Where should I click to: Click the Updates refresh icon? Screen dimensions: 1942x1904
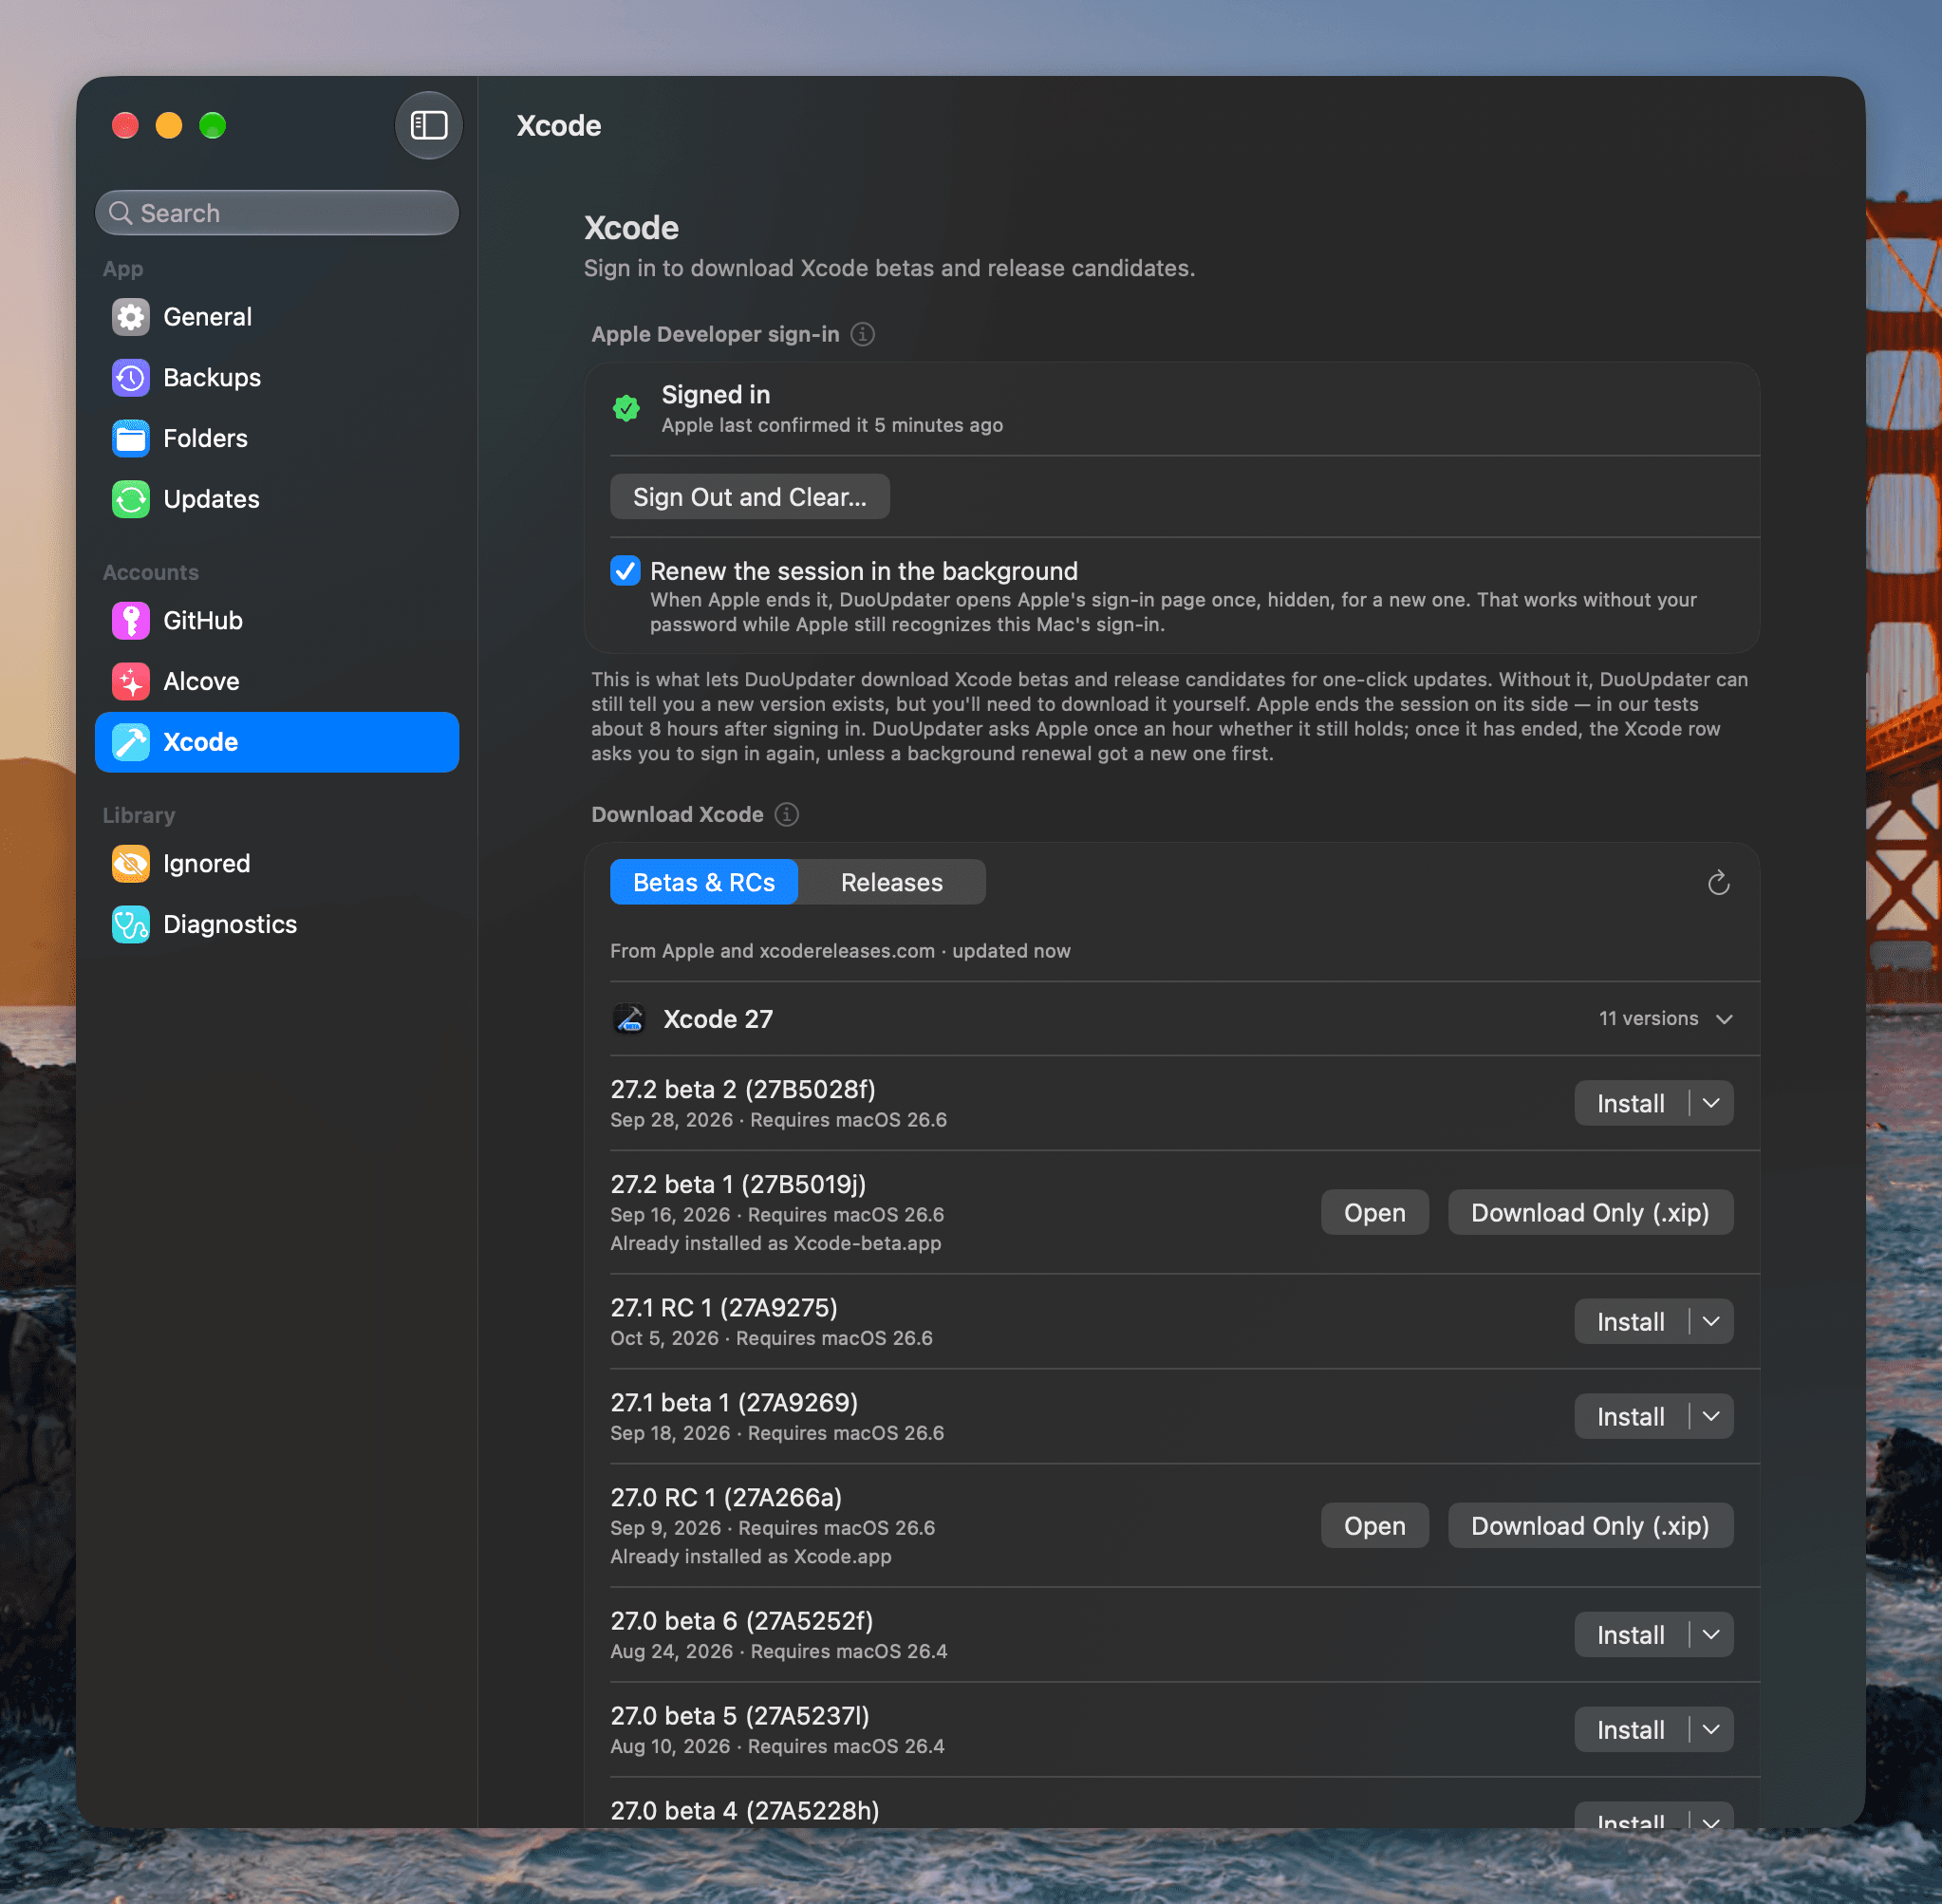[x=131, y=499]
